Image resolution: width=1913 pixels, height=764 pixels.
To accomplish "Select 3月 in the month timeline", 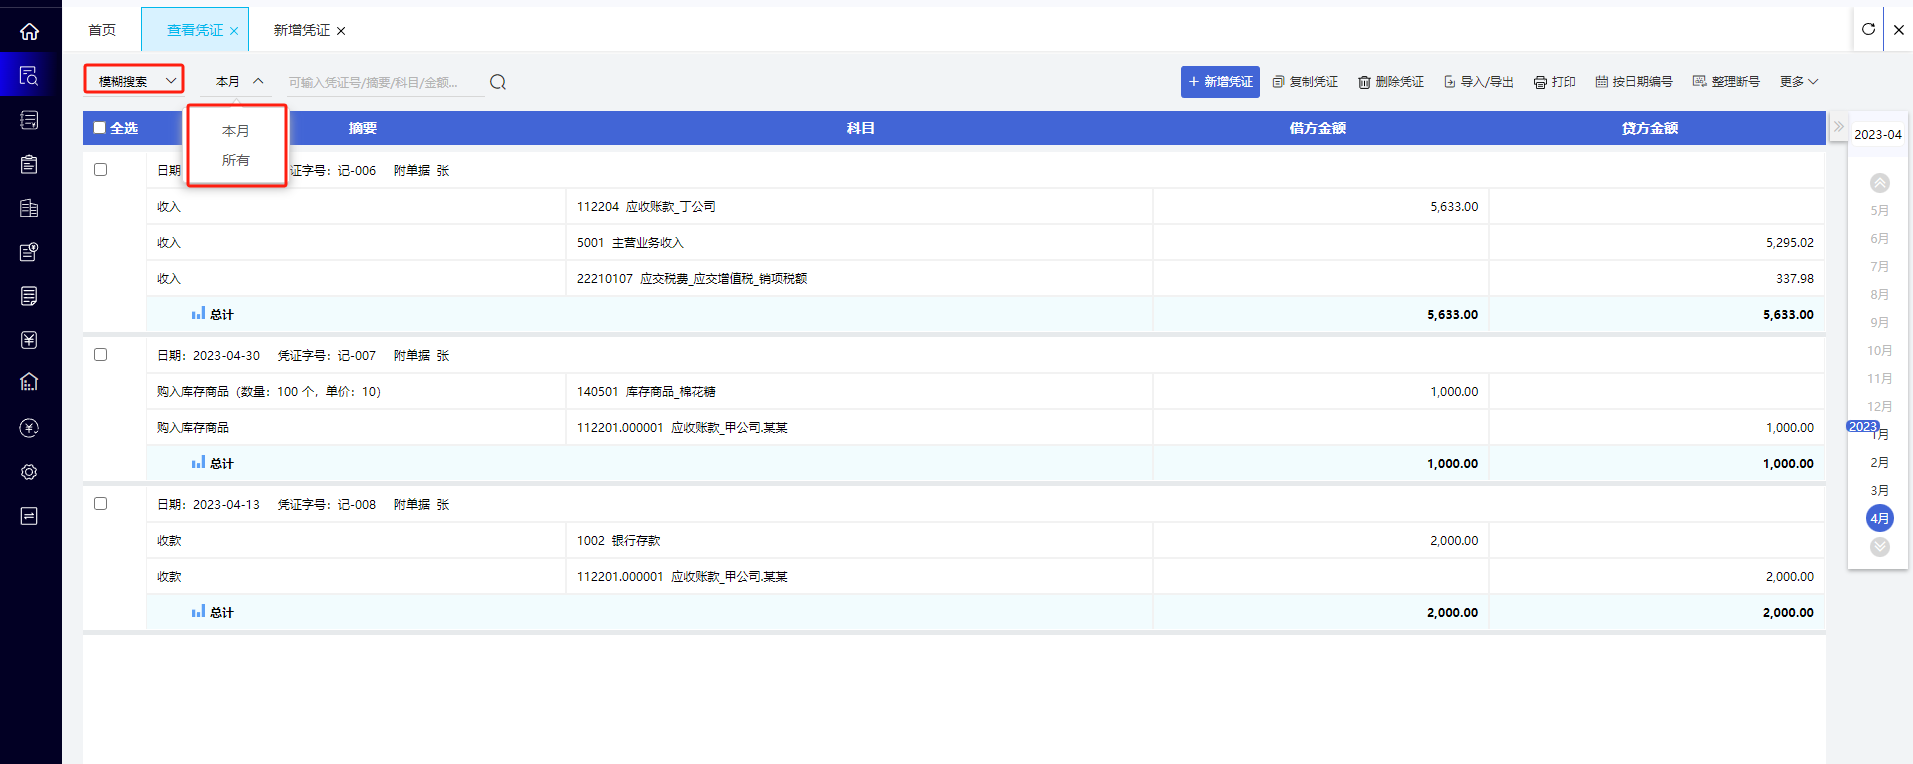I will 1880,490.
